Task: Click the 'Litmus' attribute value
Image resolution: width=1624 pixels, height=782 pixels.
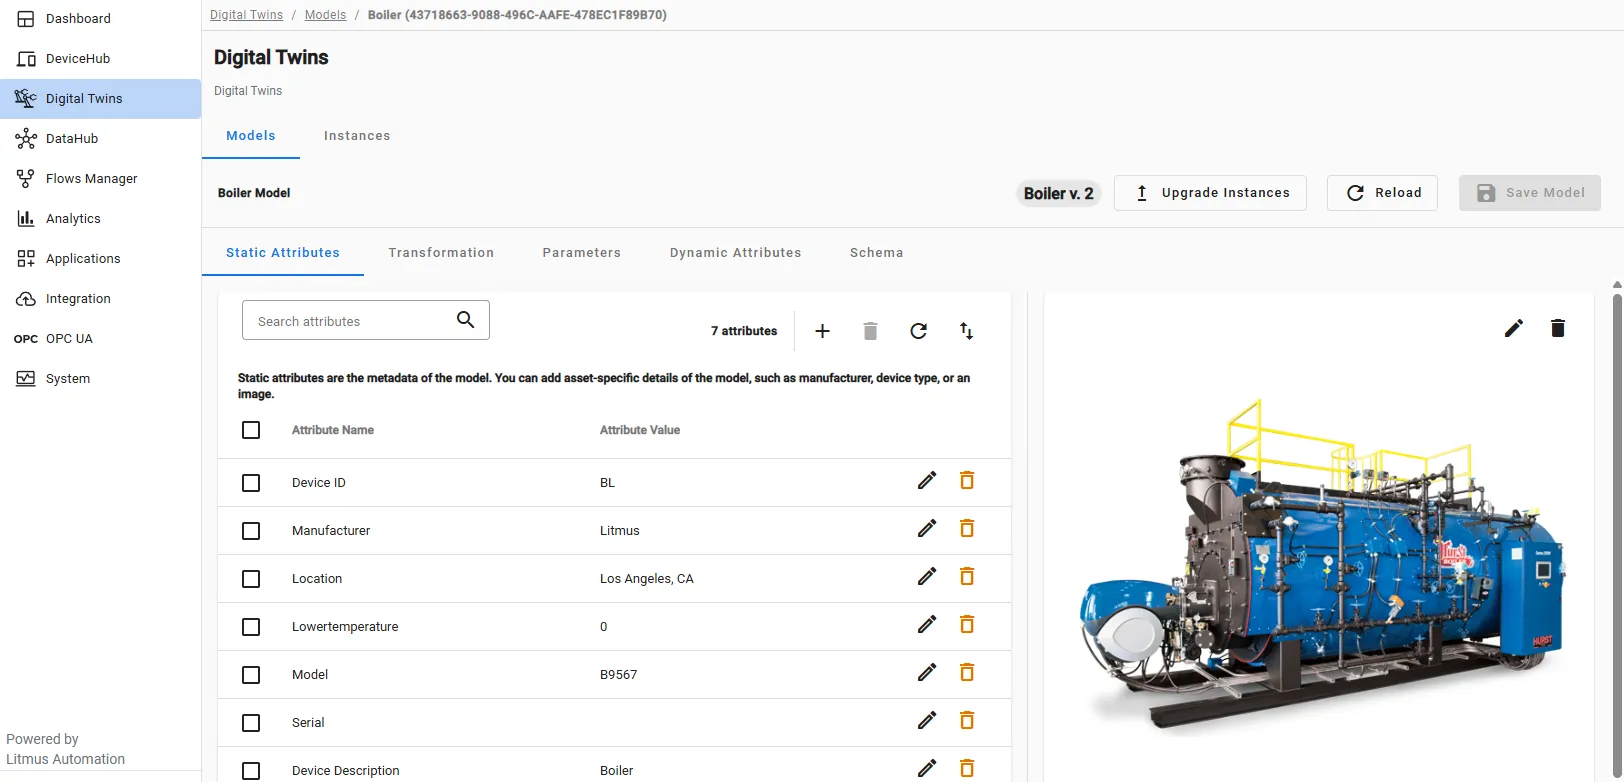Action: coord(619,531)
